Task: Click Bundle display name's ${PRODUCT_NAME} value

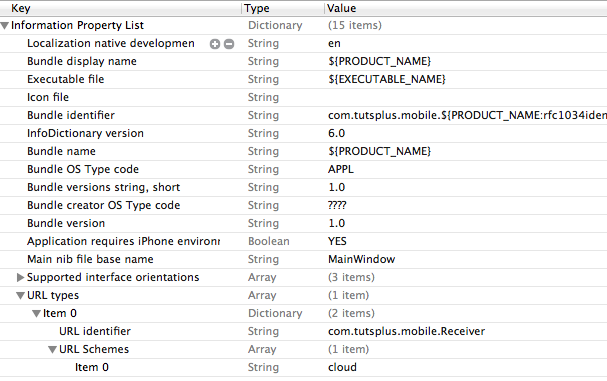Action: [x=379, y=62]
